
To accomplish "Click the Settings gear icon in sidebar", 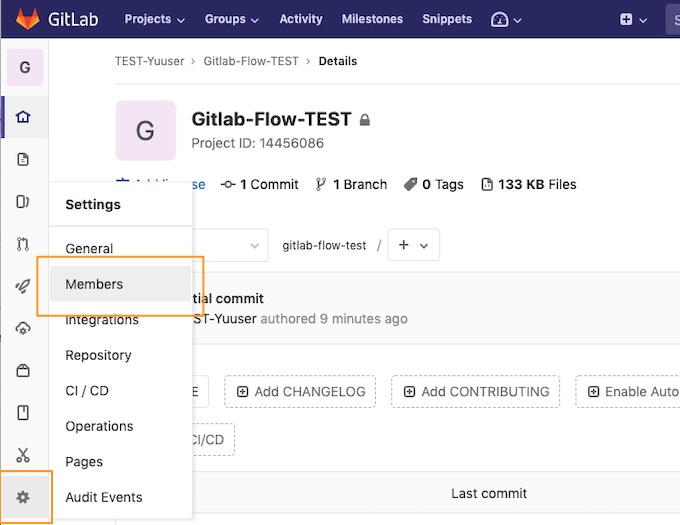I will click(23, 497).
